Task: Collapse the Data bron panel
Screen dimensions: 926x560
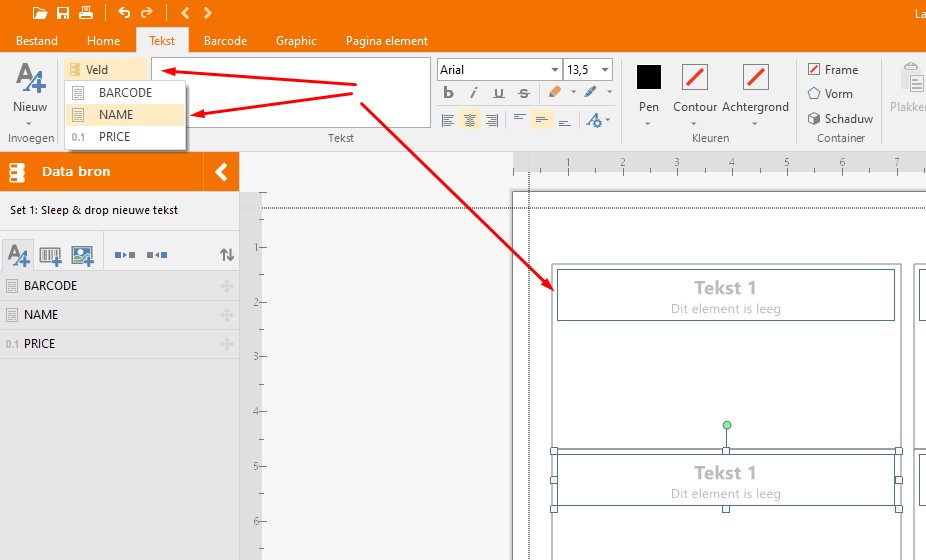Action: click(x=222, y=172)
